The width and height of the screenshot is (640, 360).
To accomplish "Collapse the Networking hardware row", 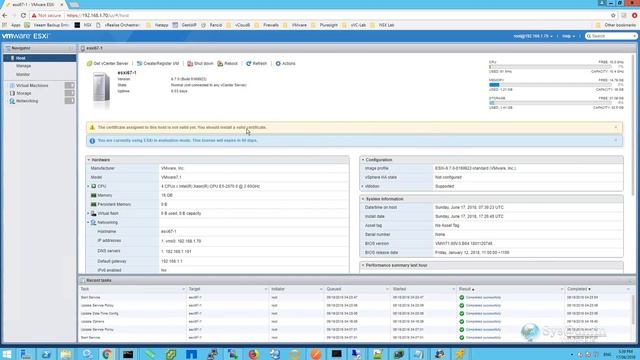I will pyautogui.click(x=88, y=222).
